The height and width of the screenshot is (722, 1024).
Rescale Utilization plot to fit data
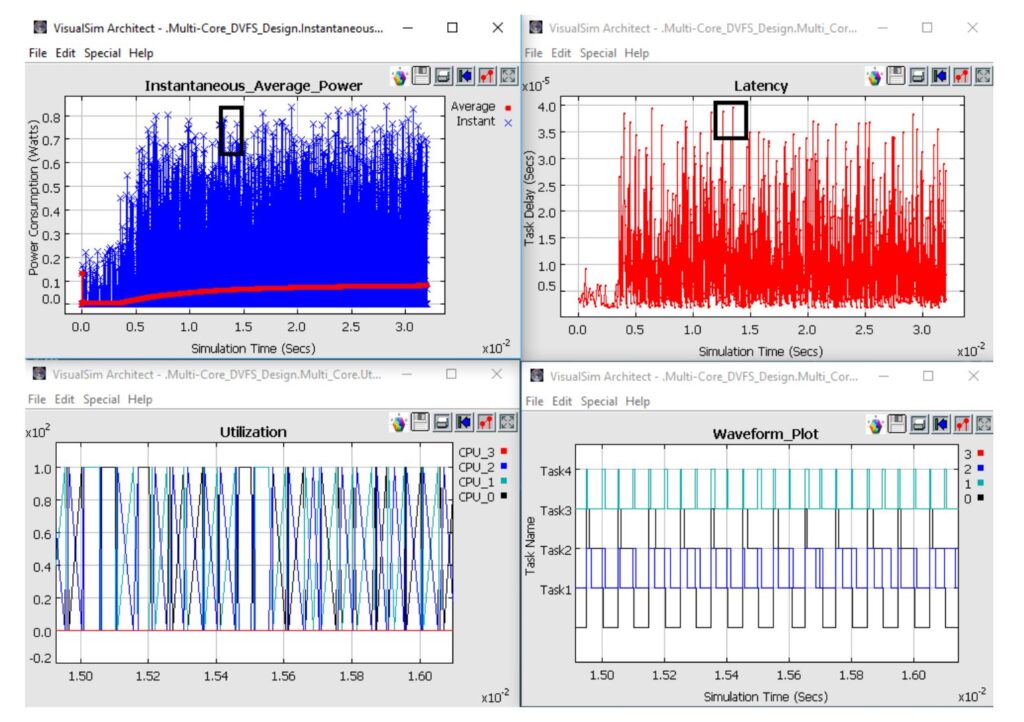click(507, 422)
